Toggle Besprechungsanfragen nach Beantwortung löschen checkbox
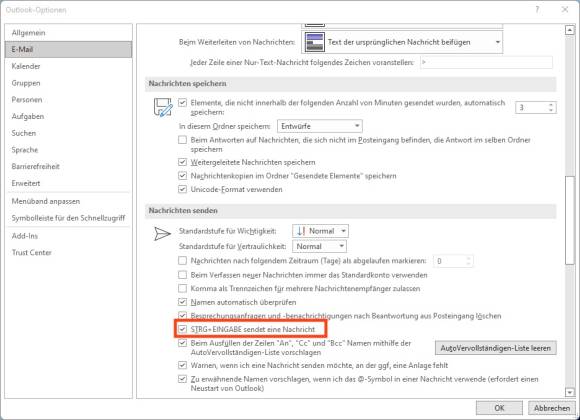This screenshot has width=580, height=420. coord(182,315)
